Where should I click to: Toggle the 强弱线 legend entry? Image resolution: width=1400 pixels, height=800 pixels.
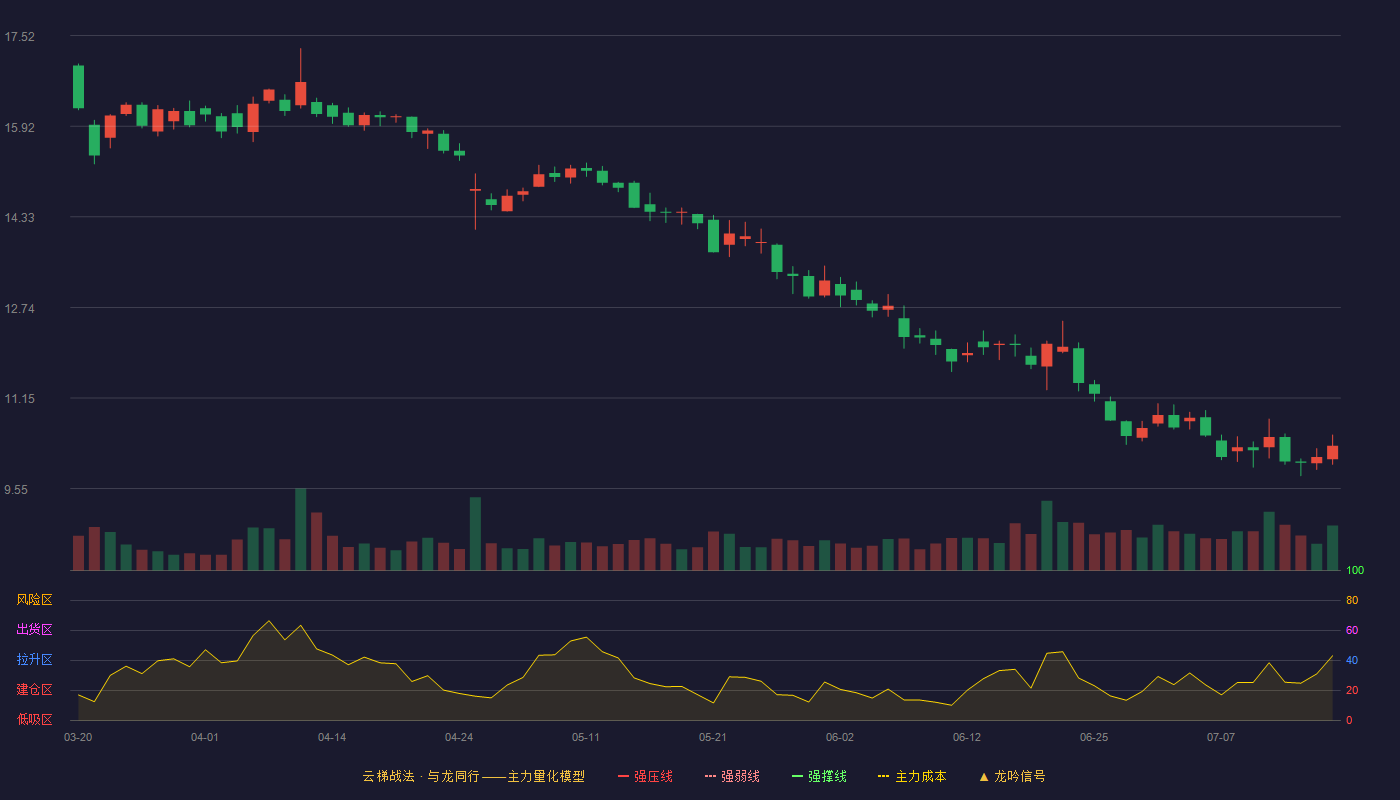pos(732,776)
